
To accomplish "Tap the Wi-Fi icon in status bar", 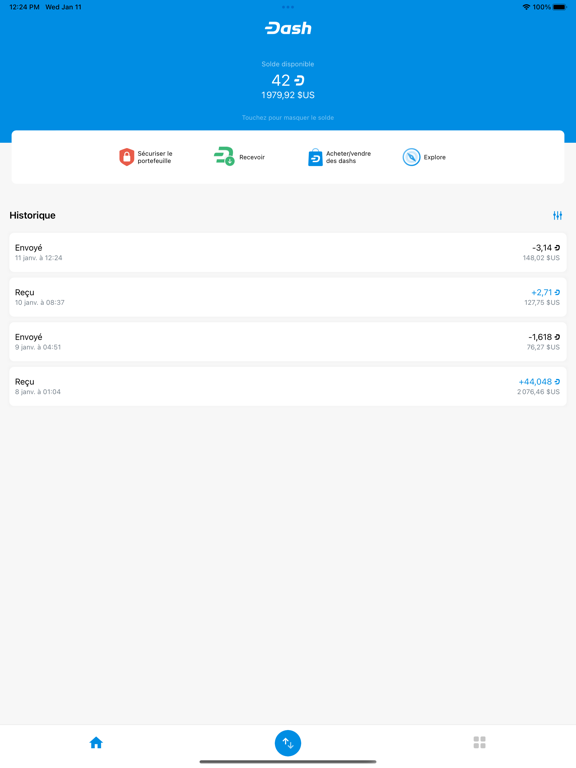I will point(527,7).
